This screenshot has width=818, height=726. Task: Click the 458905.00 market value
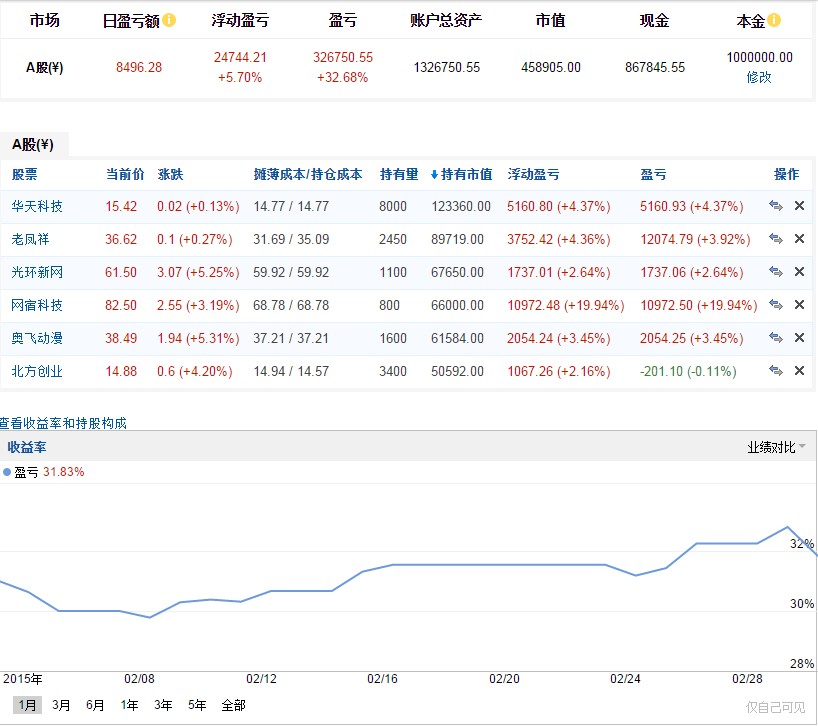551,67
